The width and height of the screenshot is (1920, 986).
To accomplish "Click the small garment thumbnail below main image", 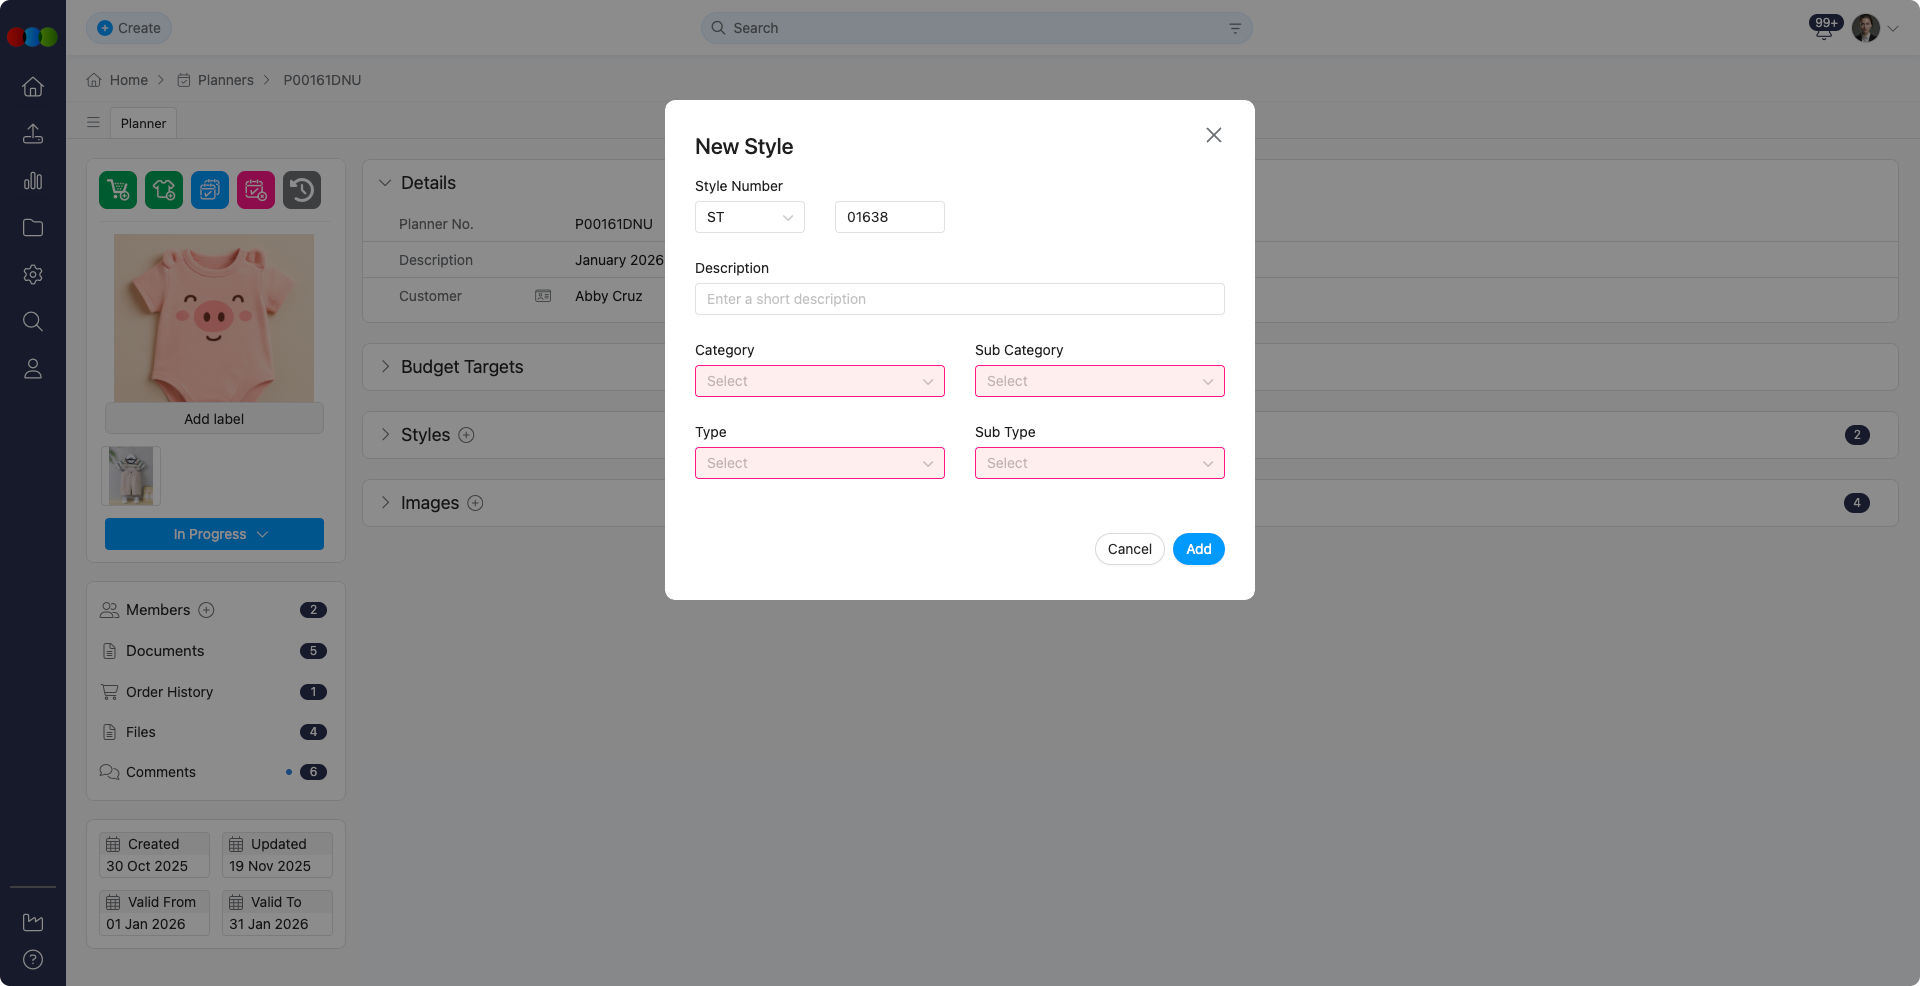I will (130, 476).
